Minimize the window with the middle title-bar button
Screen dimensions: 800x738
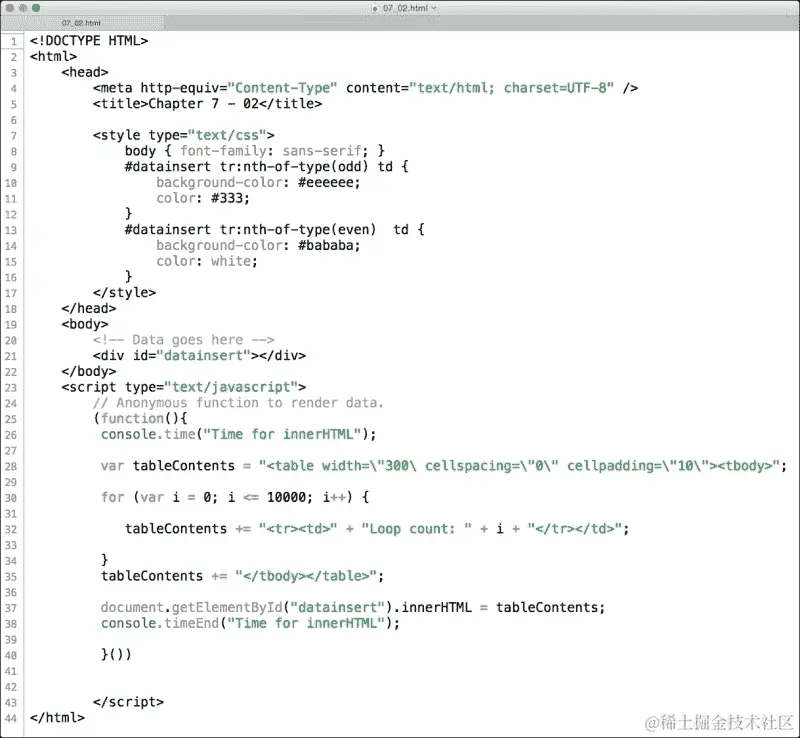click(22, 8)
